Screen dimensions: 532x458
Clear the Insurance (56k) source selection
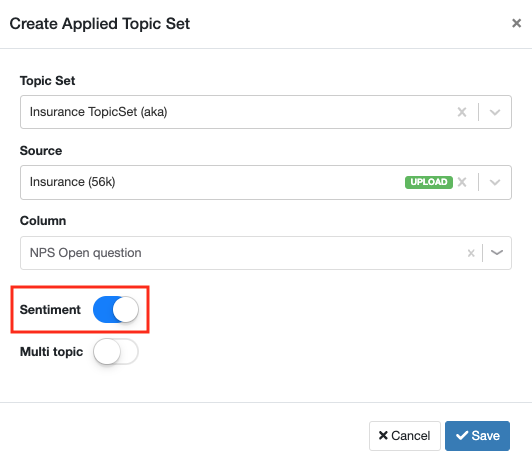tap(462, 182)
